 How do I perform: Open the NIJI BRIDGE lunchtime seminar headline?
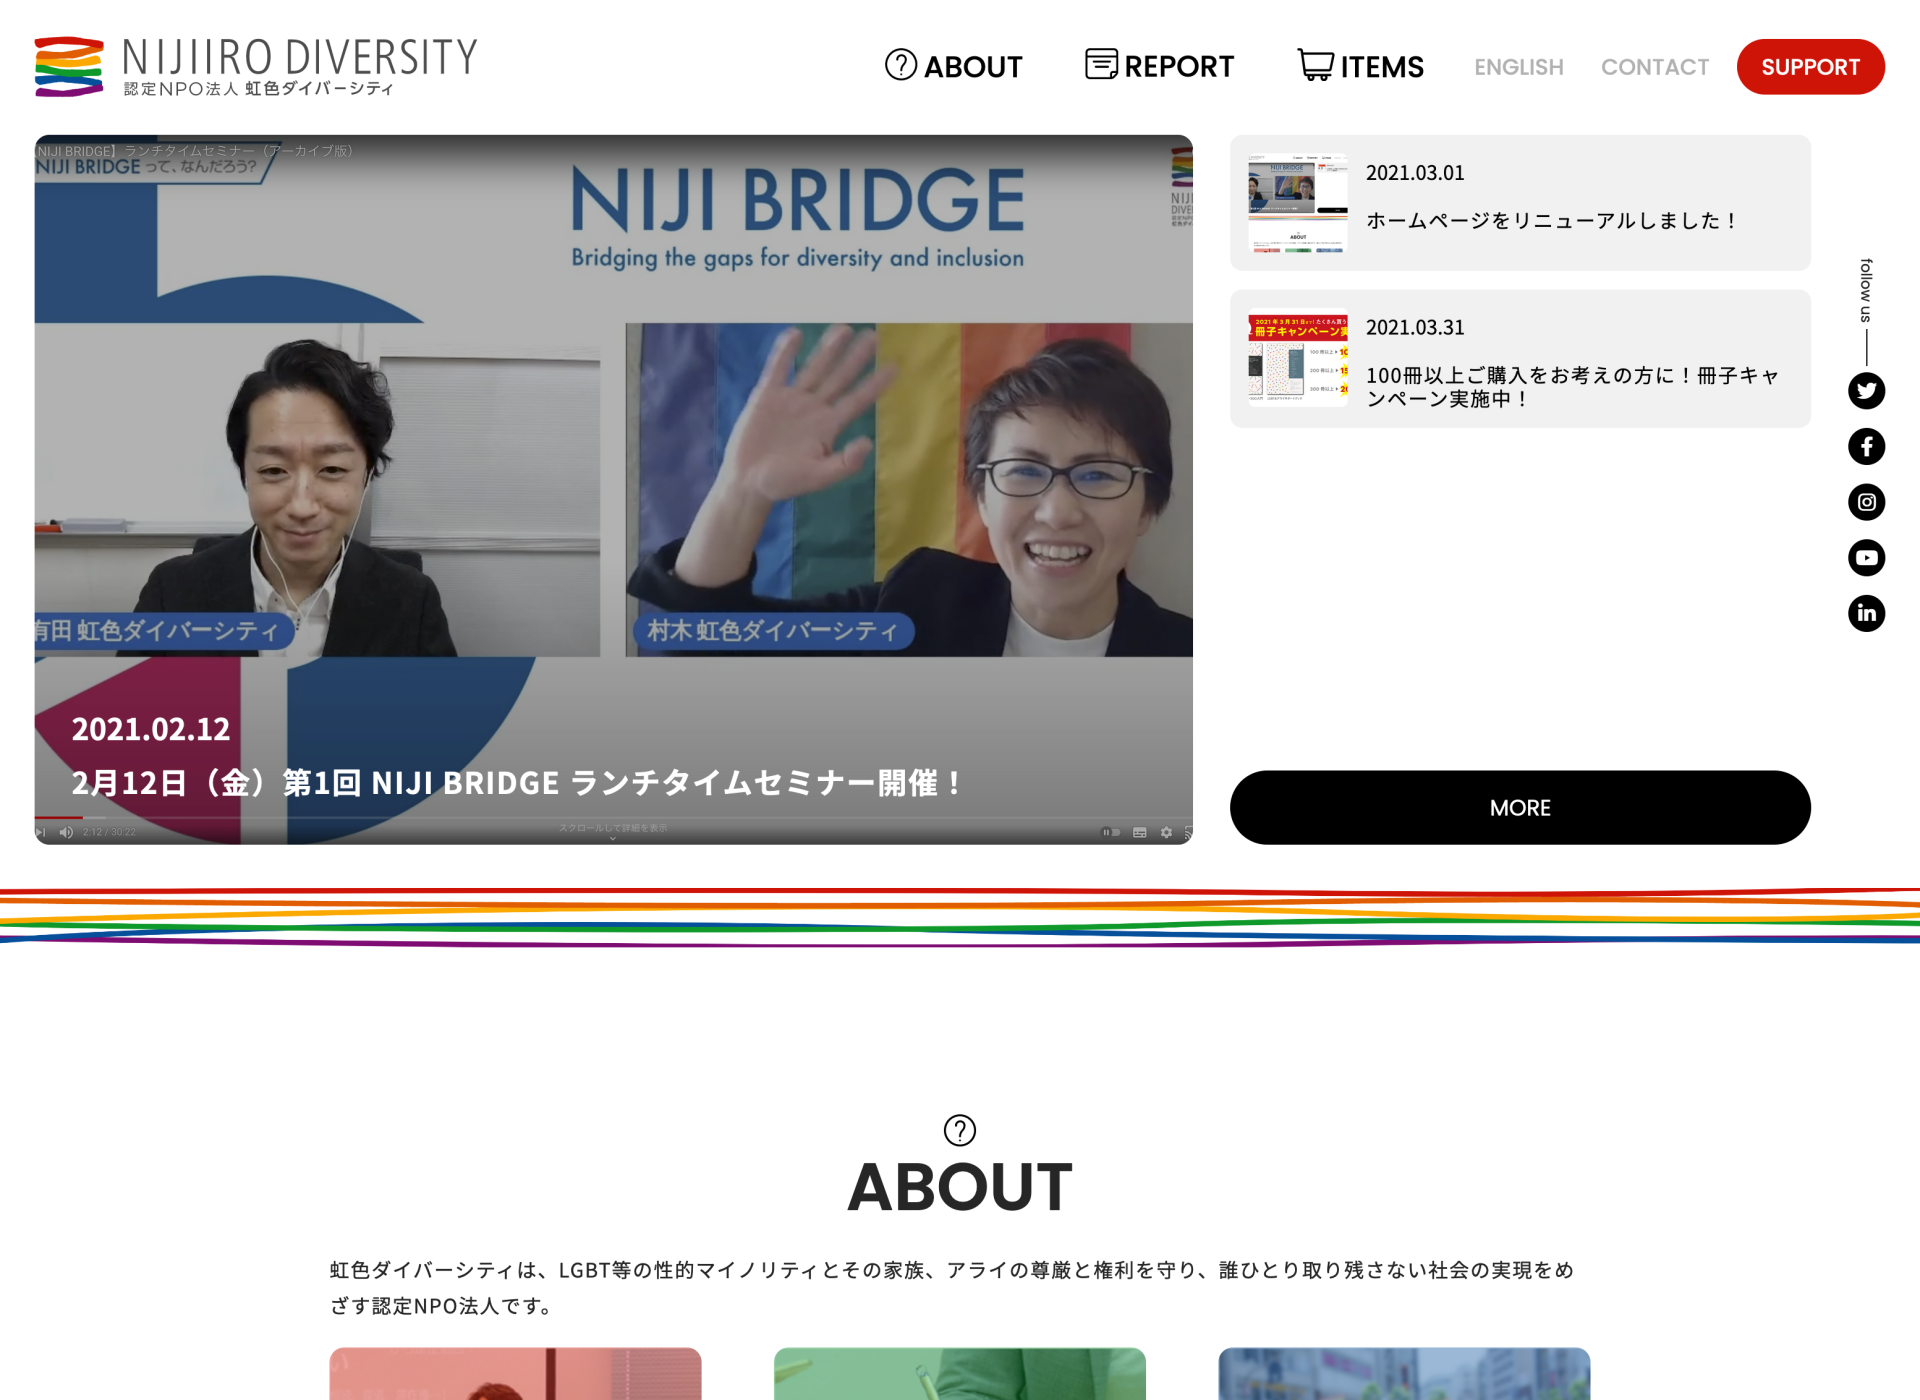coord(516,783)
